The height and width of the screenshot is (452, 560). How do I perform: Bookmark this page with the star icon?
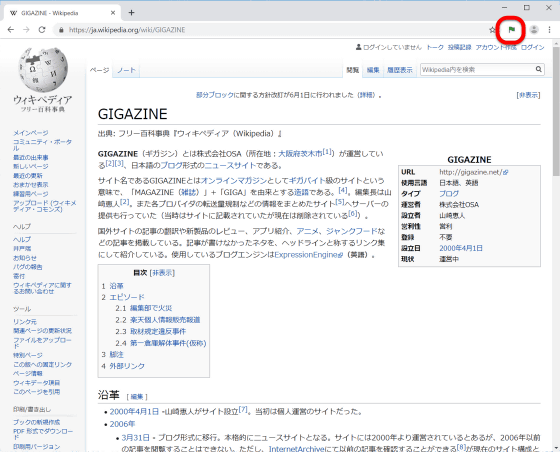point(492,30)
